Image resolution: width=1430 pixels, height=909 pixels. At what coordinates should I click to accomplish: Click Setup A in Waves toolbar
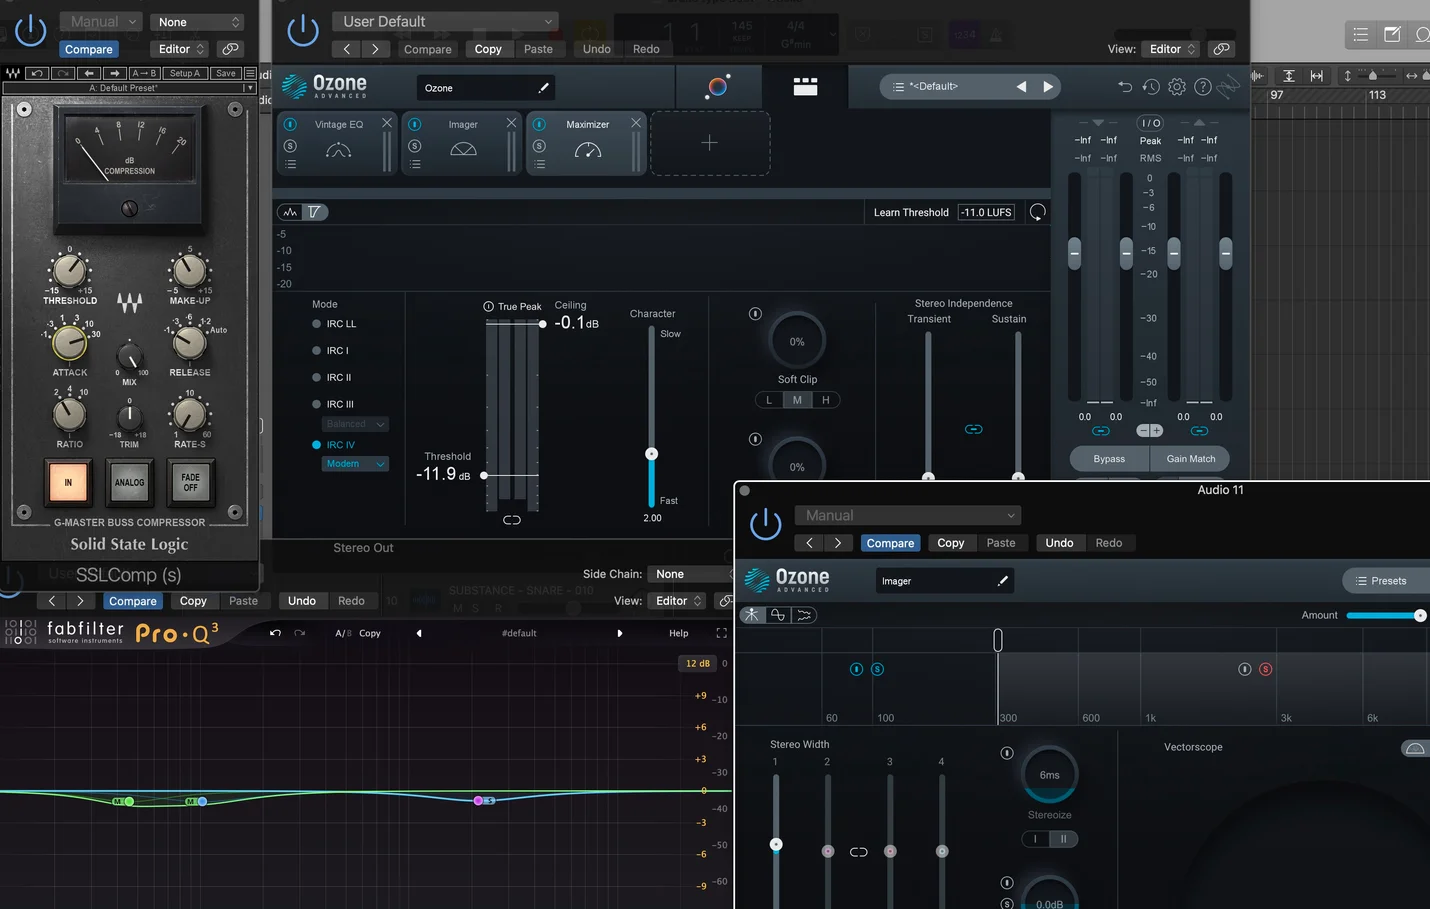(185, 73)
